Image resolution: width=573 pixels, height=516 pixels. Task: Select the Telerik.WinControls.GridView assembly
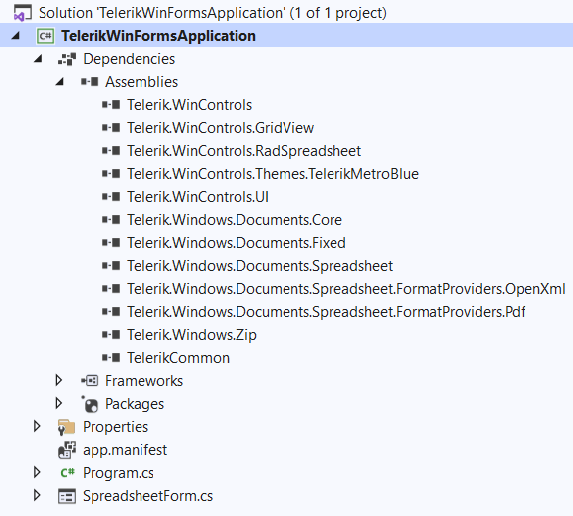220,128
